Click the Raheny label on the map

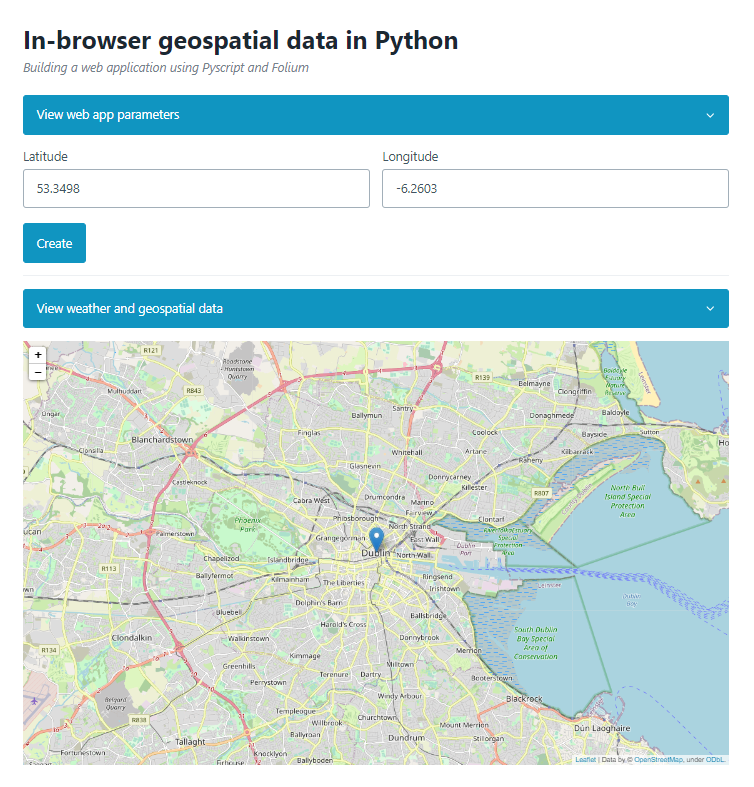[x=531, y=460]
